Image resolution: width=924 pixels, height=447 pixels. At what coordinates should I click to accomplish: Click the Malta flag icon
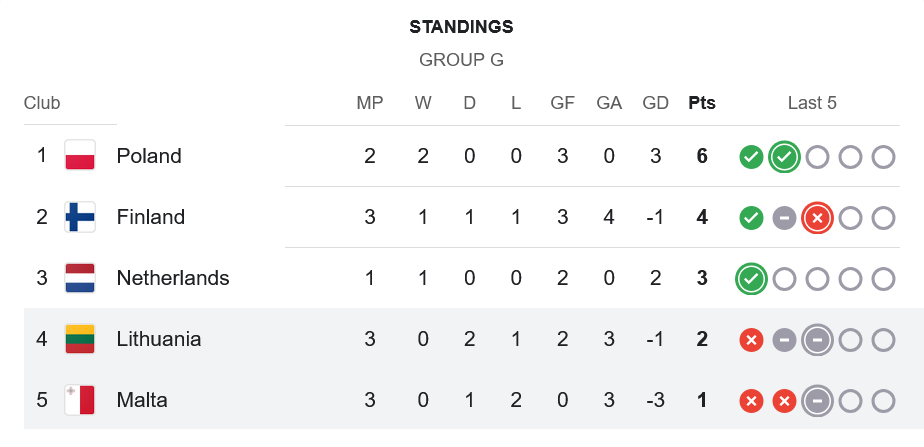click(80, 400)
